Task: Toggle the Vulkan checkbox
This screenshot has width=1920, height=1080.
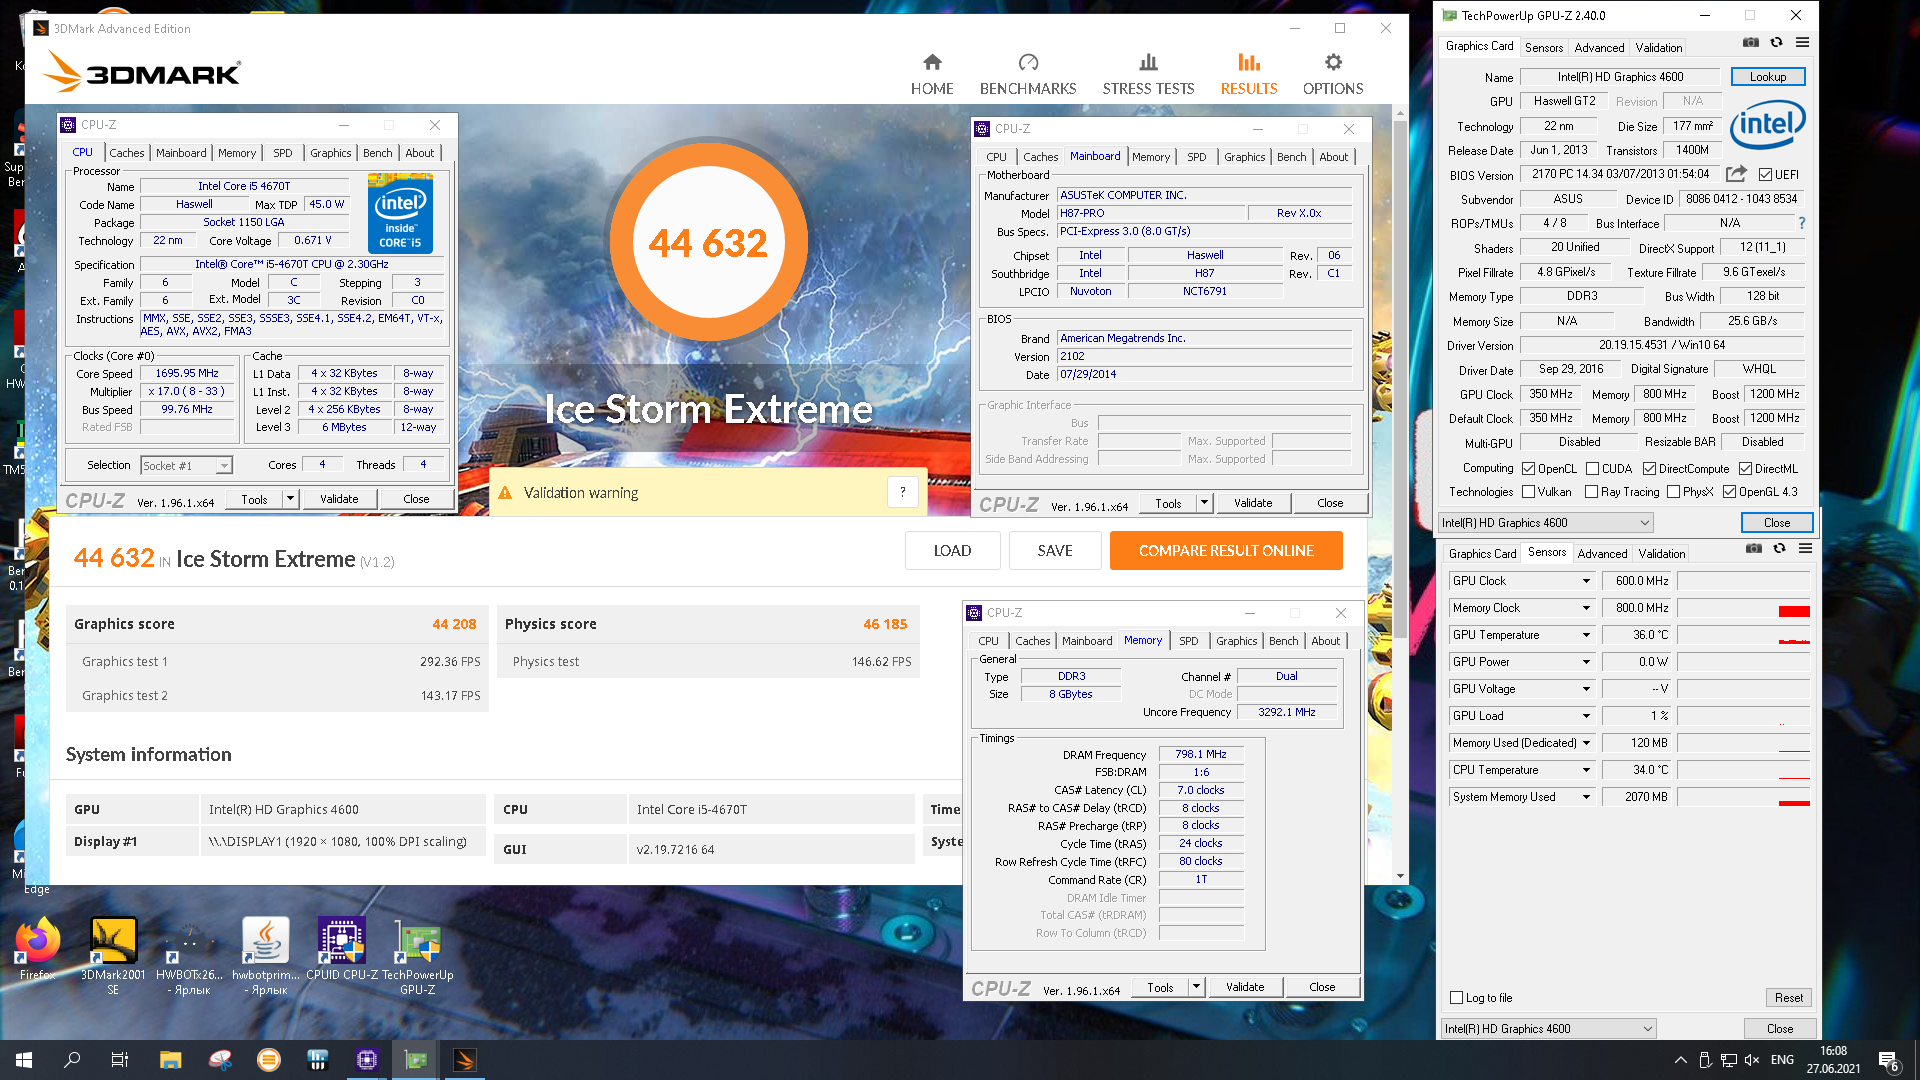Action: pyautogui.click(x=1528, y=491)
